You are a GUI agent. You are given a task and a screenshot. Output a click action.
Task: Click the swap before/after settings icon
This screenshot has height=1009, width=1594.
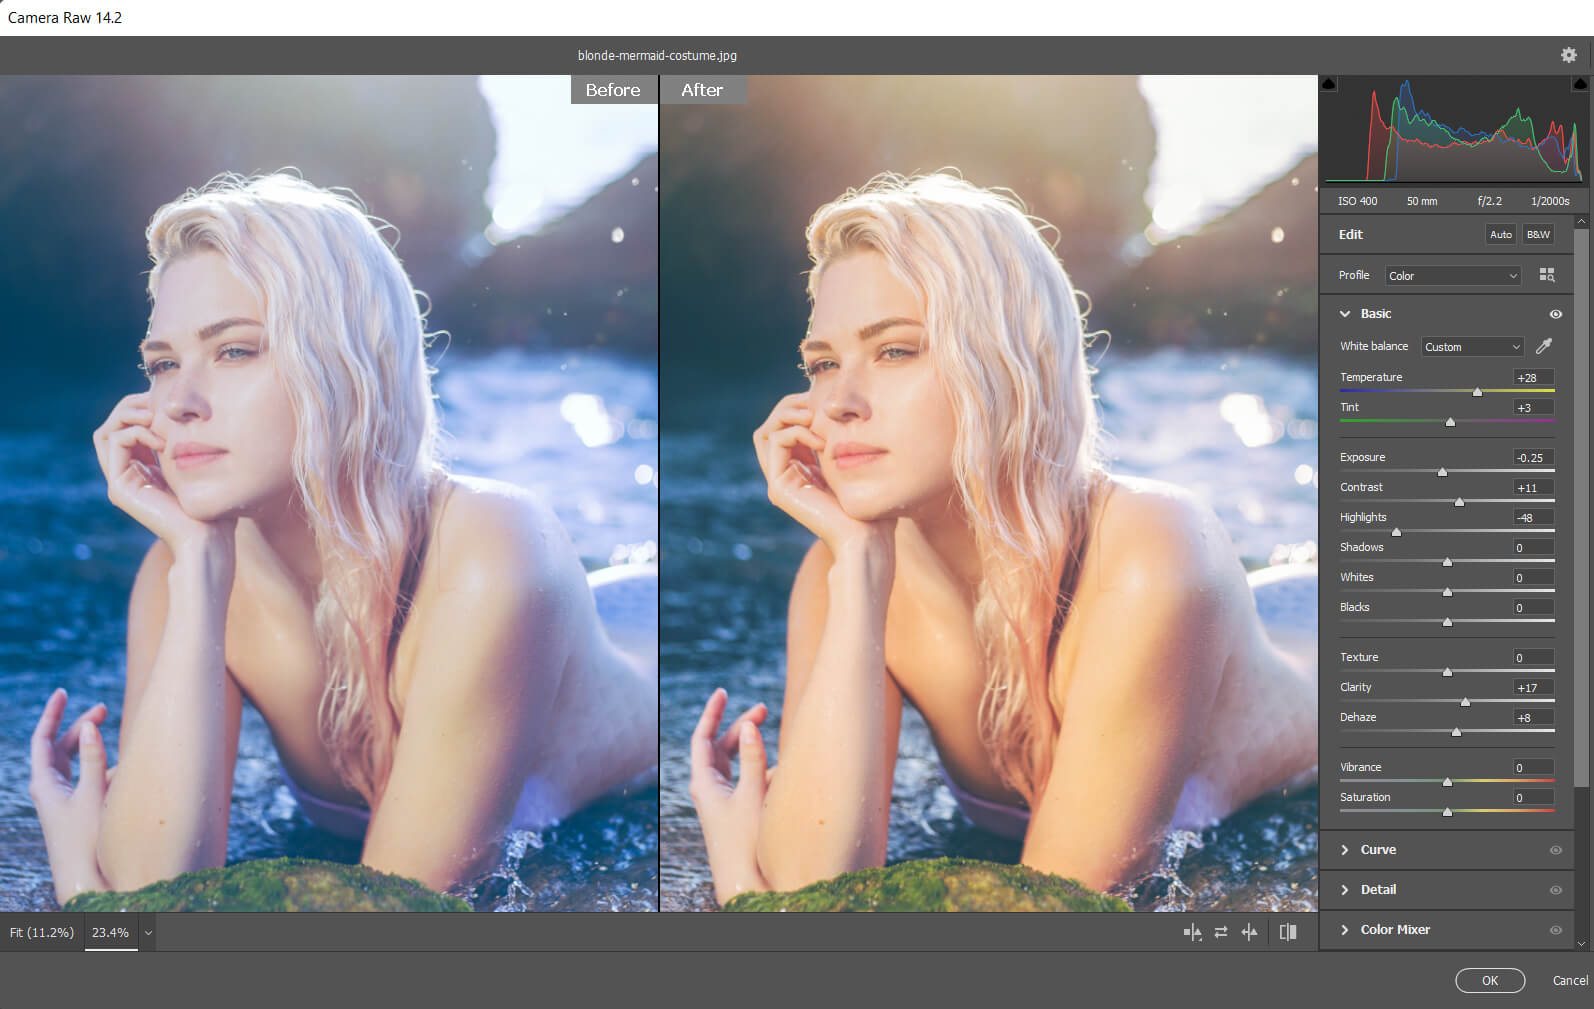point(1221,932)
